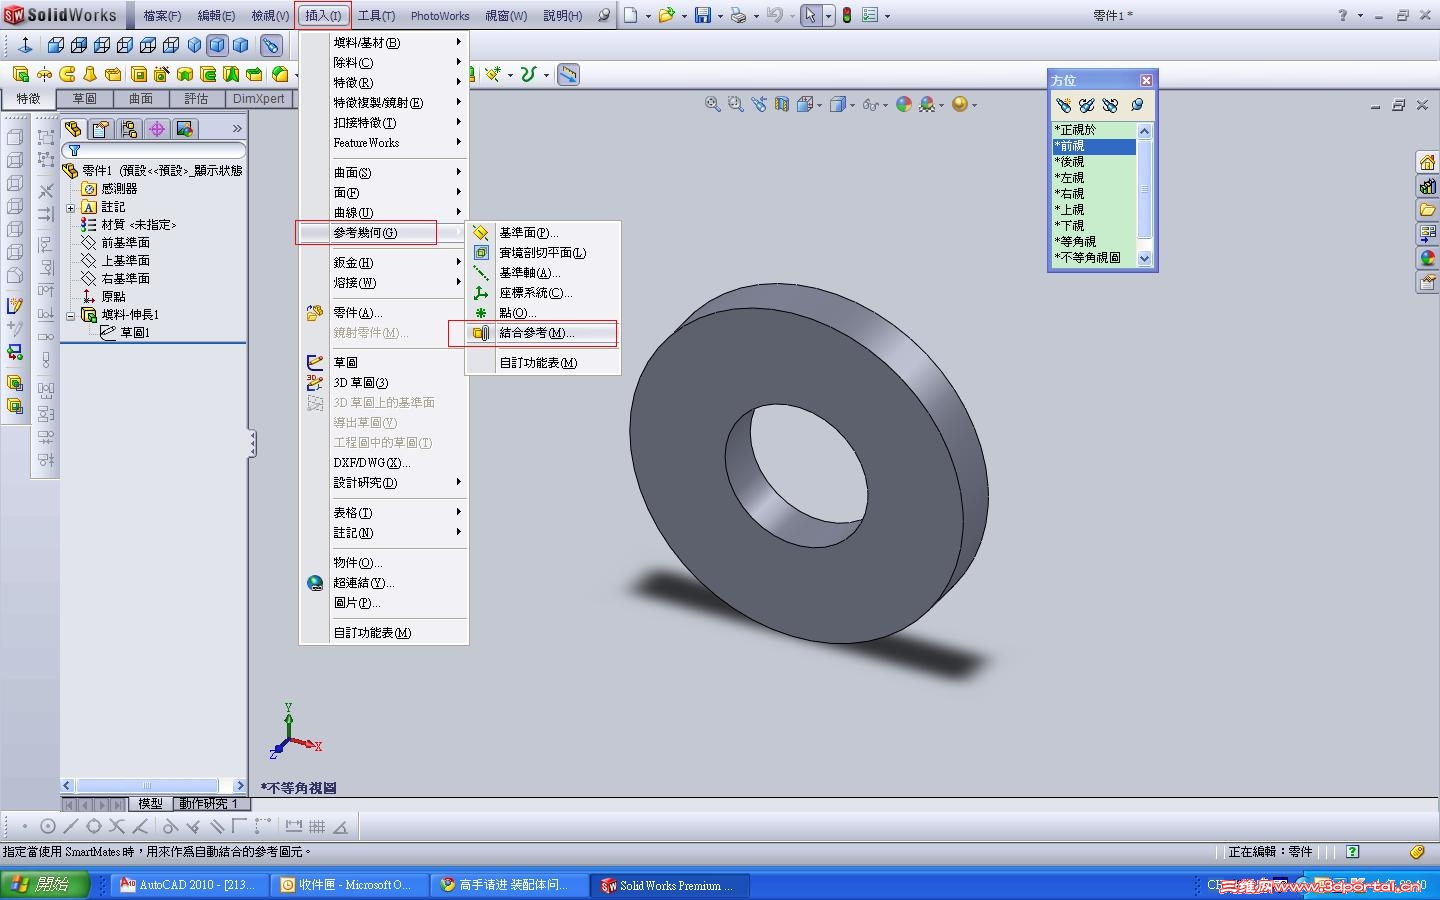Open the New Document dropdown arrow
The image size is (1440, 900).
pyautogui.click(x=648, y=16)
